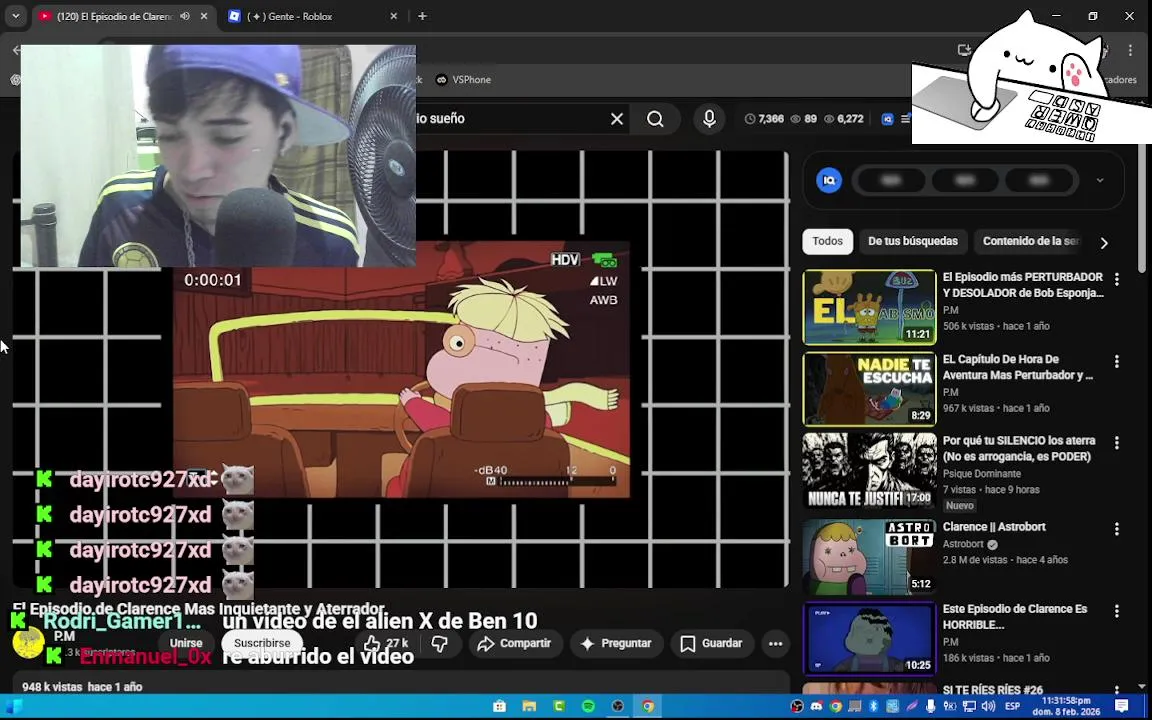
Task: Click the magnifier search button
Action: coord(655,118)
